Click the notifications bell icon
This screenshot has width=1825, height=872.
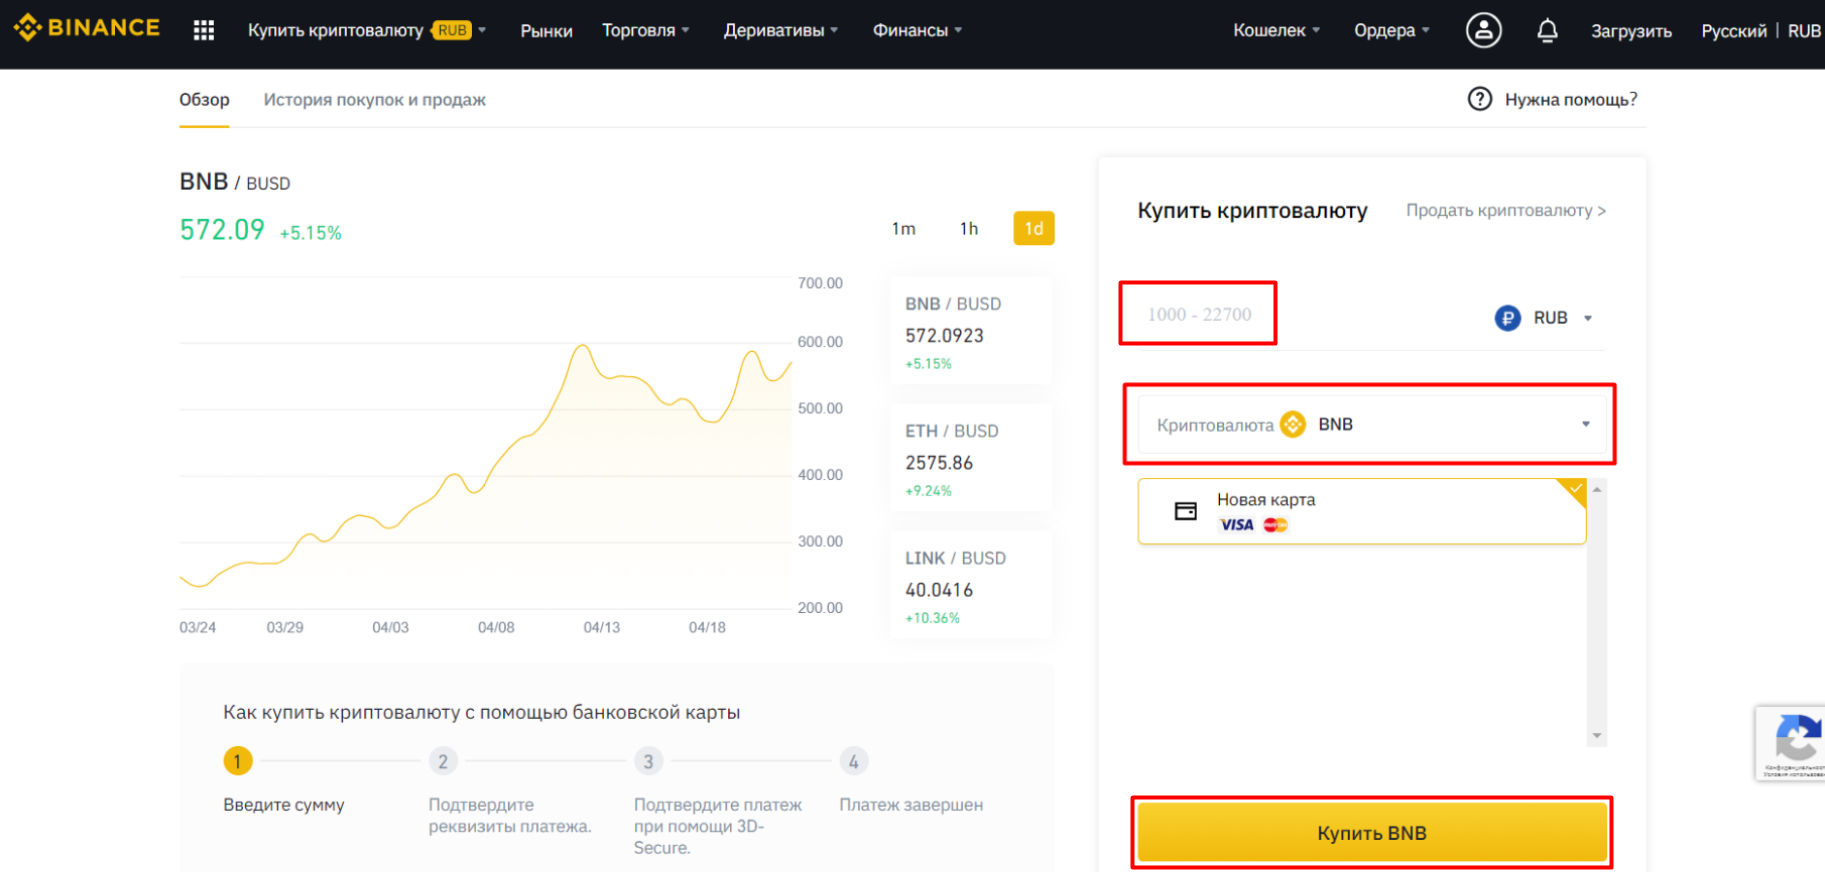pyautogui.click(x=1547, y=31)
